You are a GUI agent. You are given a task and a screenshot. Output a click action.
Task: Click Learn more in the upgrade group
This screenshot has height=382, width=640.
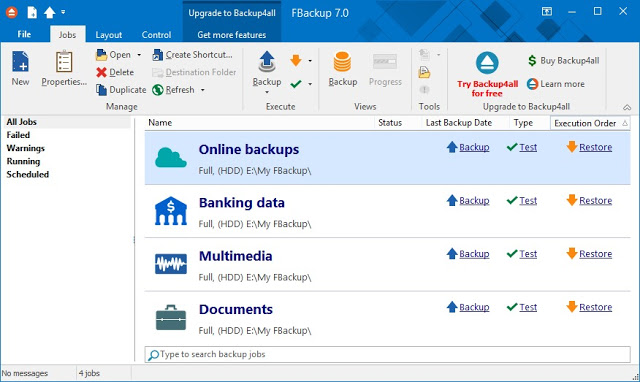click(556, 84)
